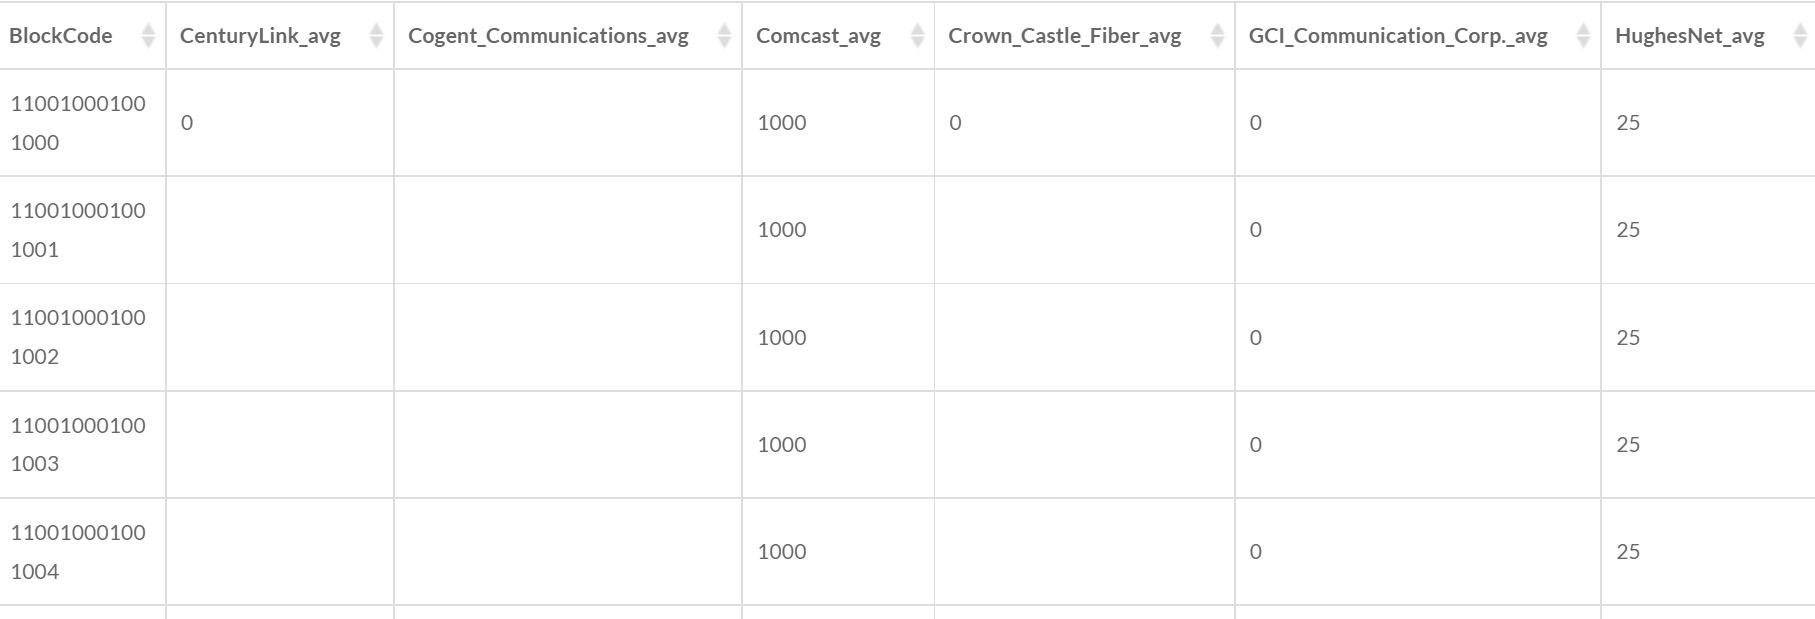
Task: Click CenturyLink value 0 in first row
Action: tap(187, 123)
